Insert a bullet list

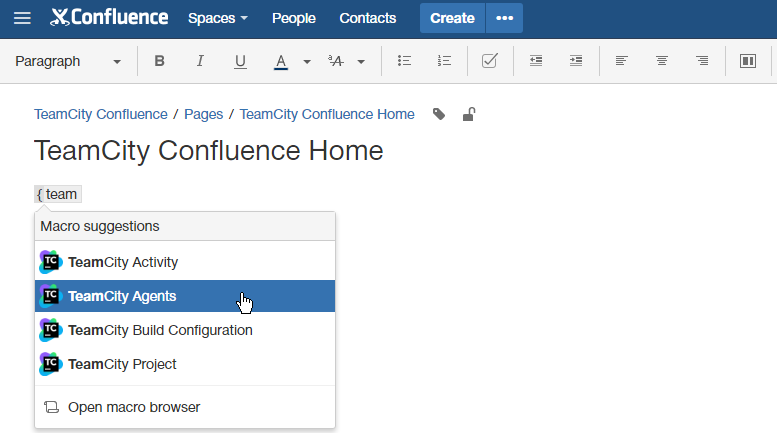pyautogui.click(x=404, y=61)
